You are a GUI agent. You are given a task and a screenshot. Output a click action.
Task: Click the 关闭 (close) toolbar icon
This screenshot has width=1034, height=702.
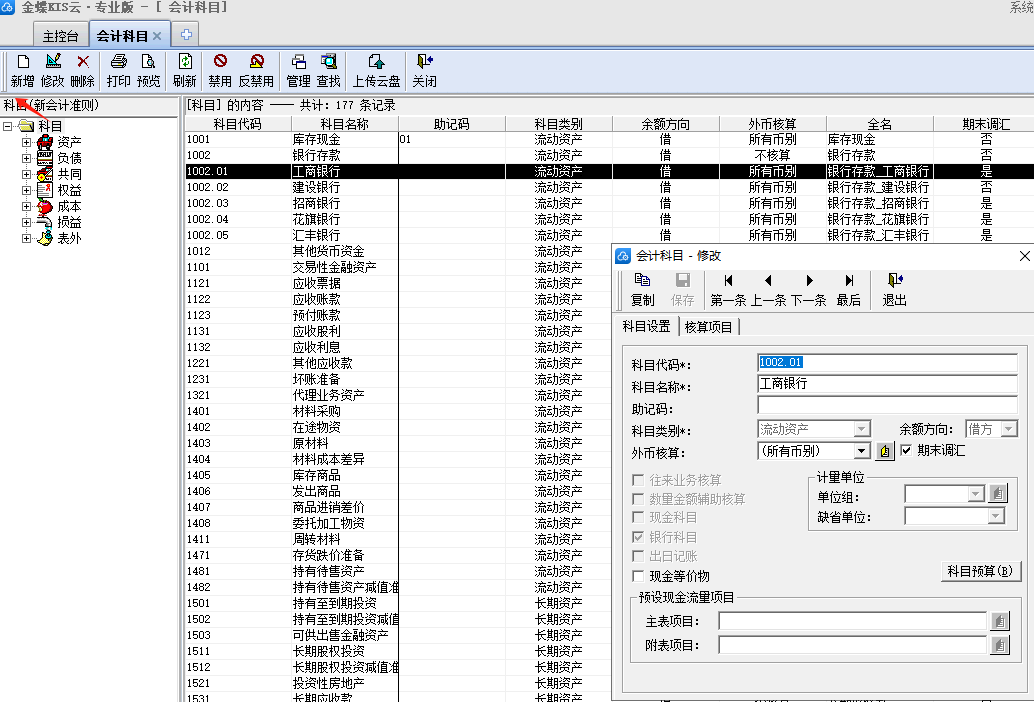pos(424,71)
